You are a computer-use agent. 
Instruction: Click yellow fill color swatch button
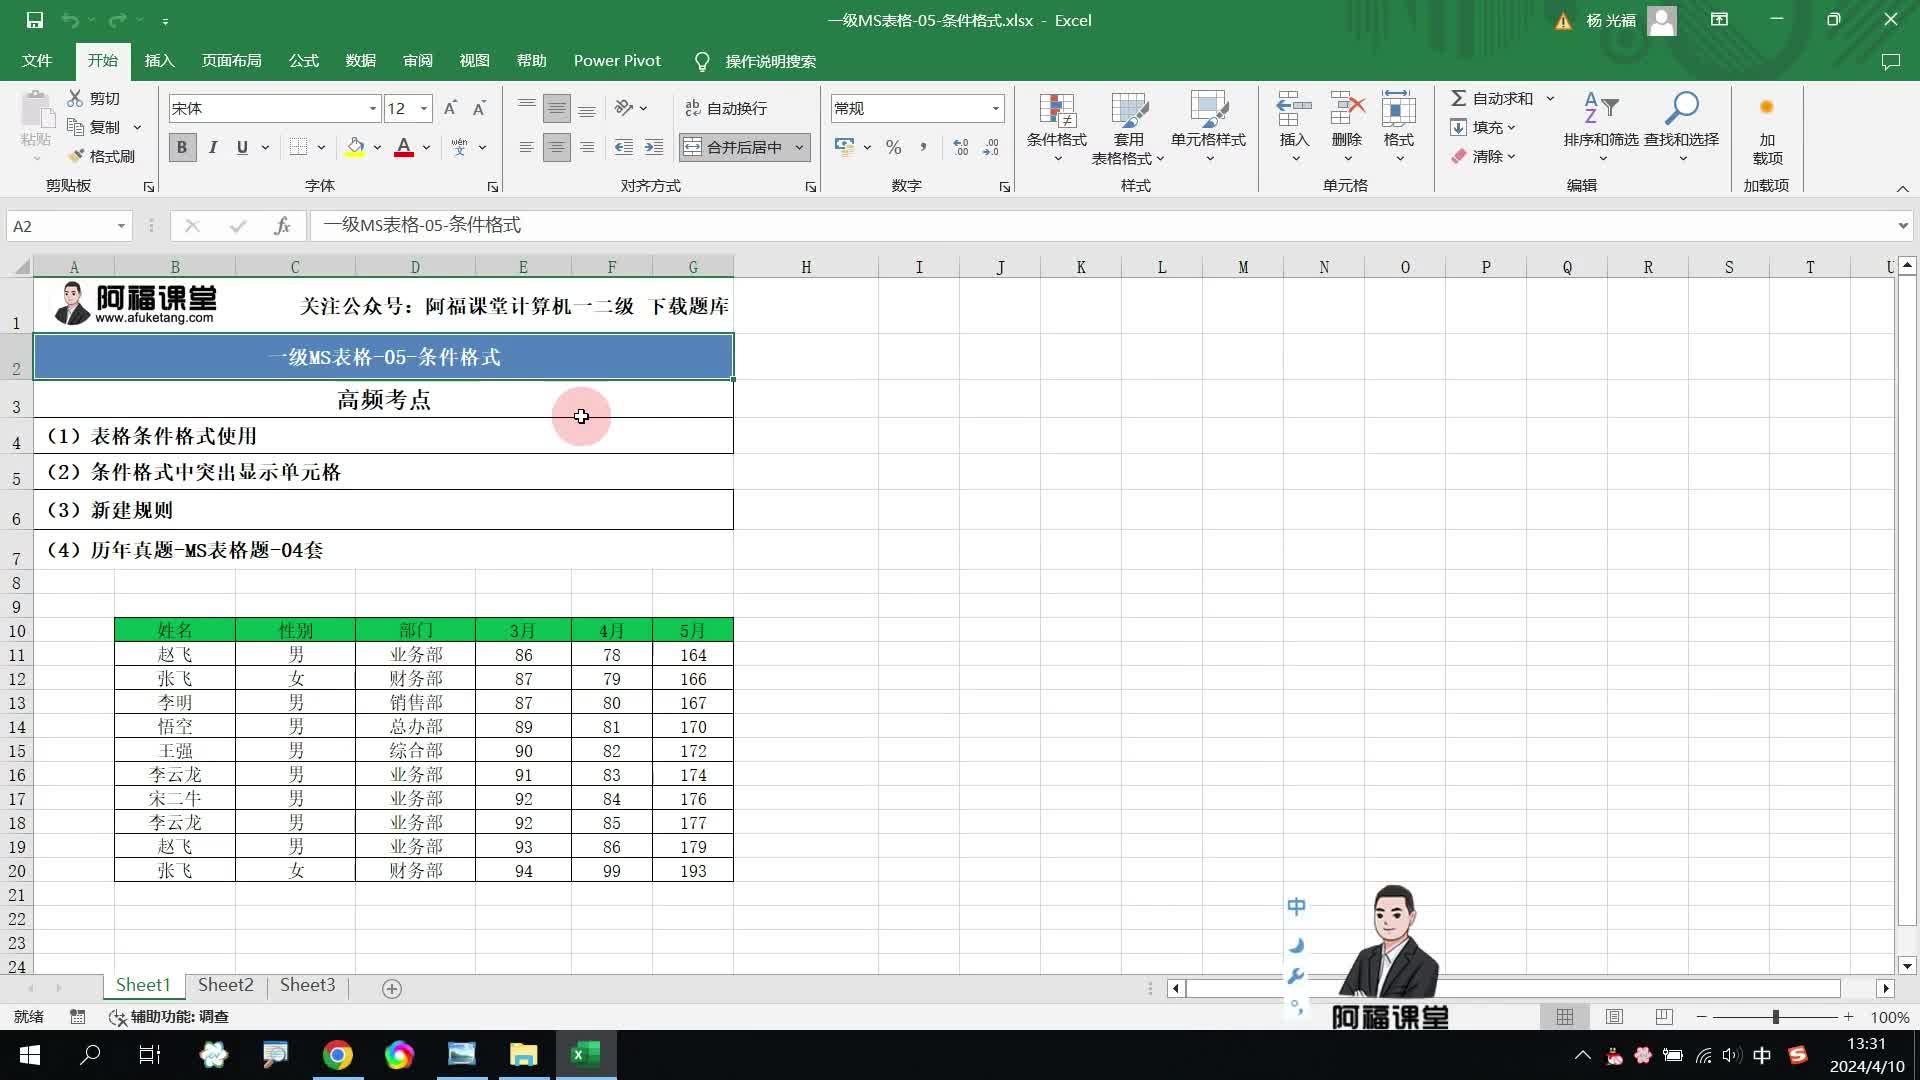355,147
